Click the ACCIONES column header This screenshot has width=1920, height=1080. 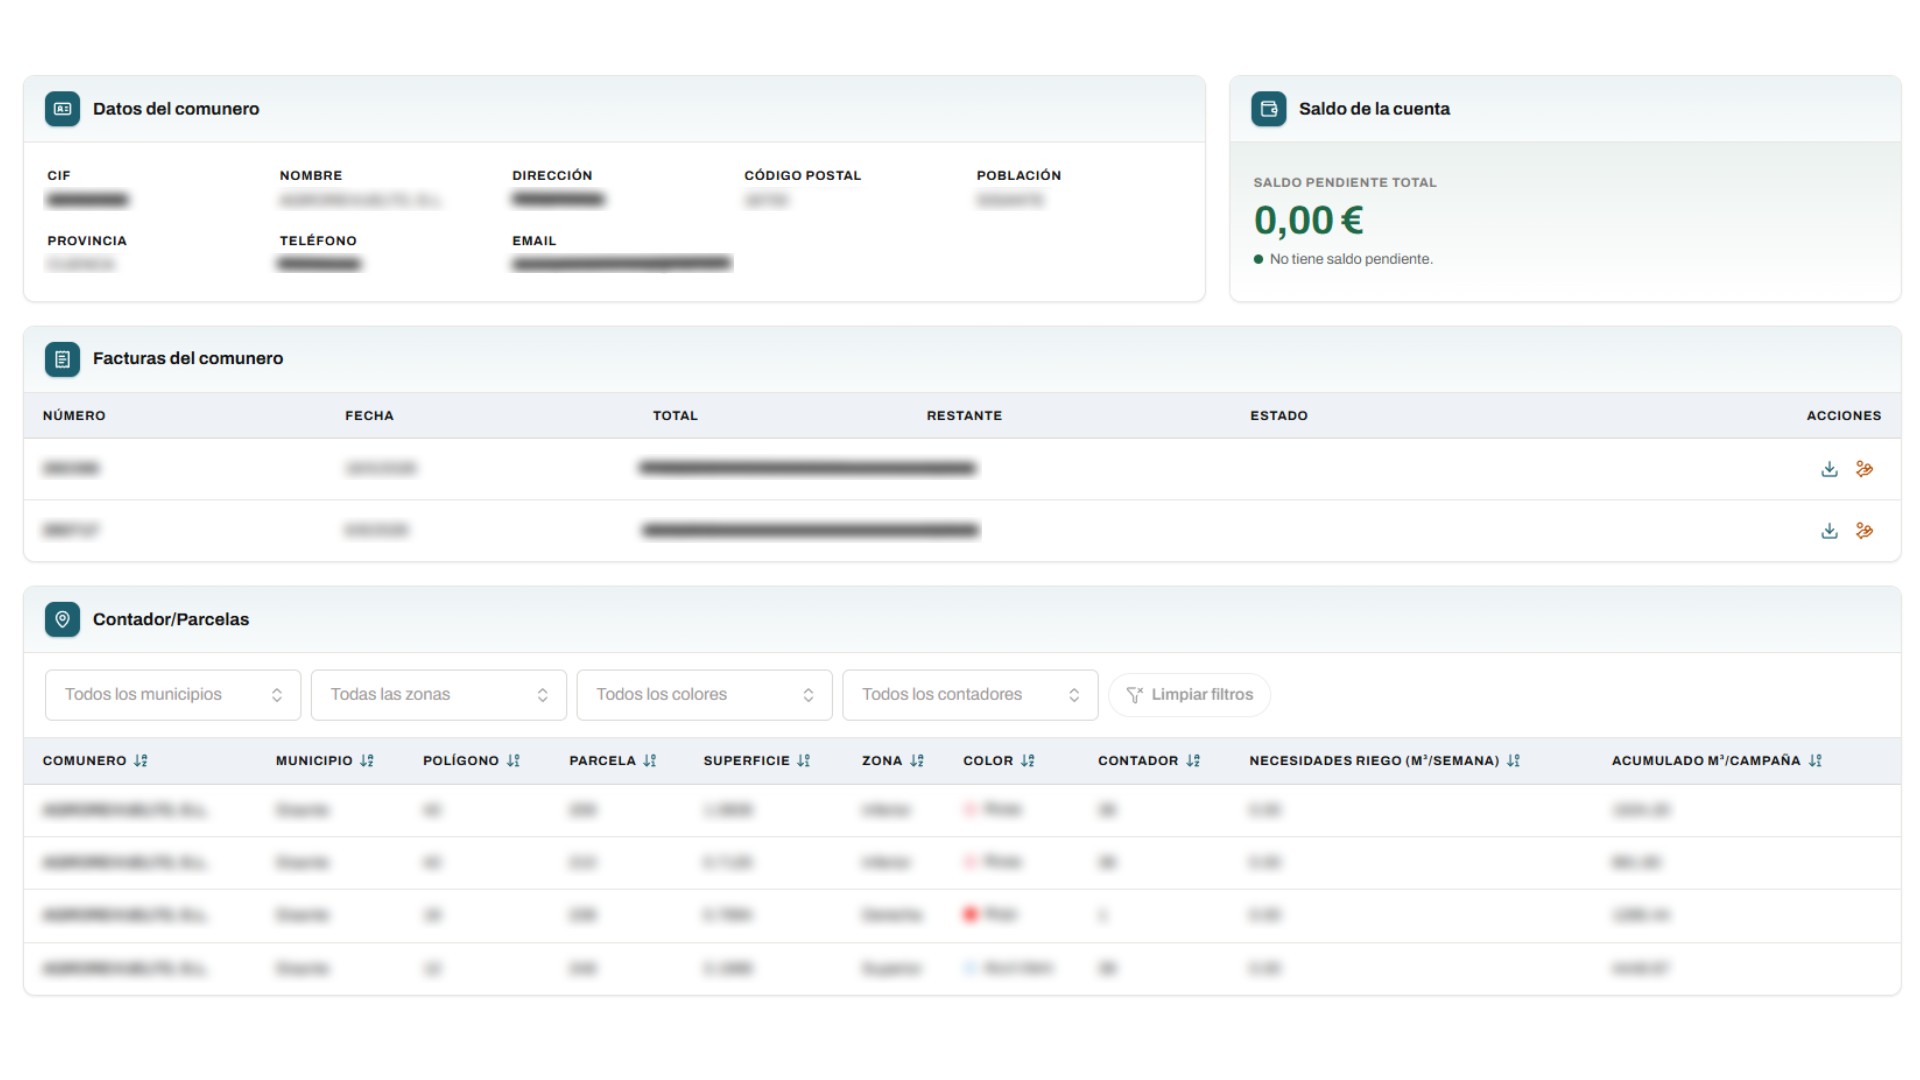tap(1844, 416)
